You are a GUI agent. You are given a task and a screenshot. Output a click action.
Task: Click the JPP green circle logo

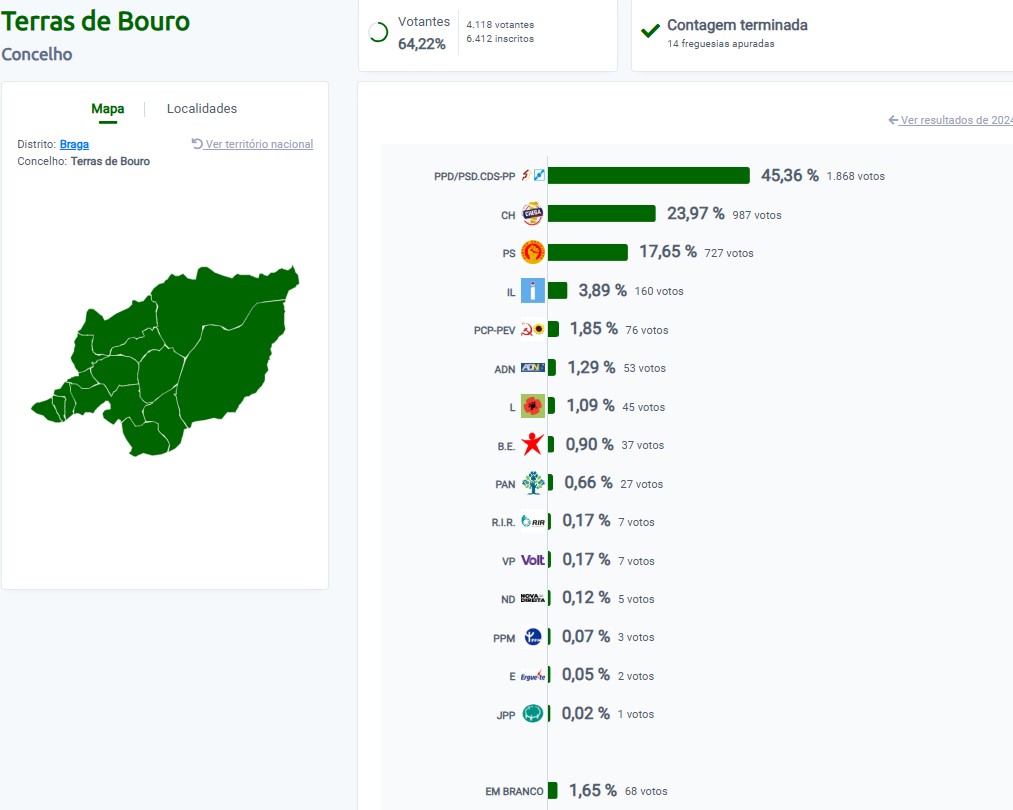click(533, 714)
